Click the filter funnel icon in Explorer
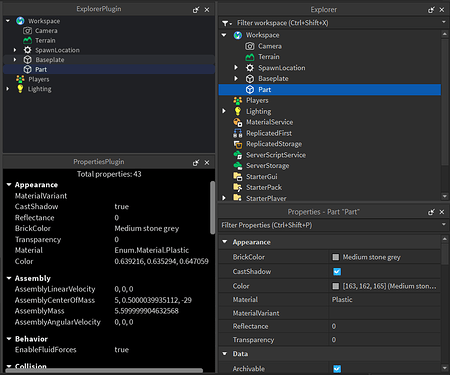This screenshot has width=450, height=375. 226,23
